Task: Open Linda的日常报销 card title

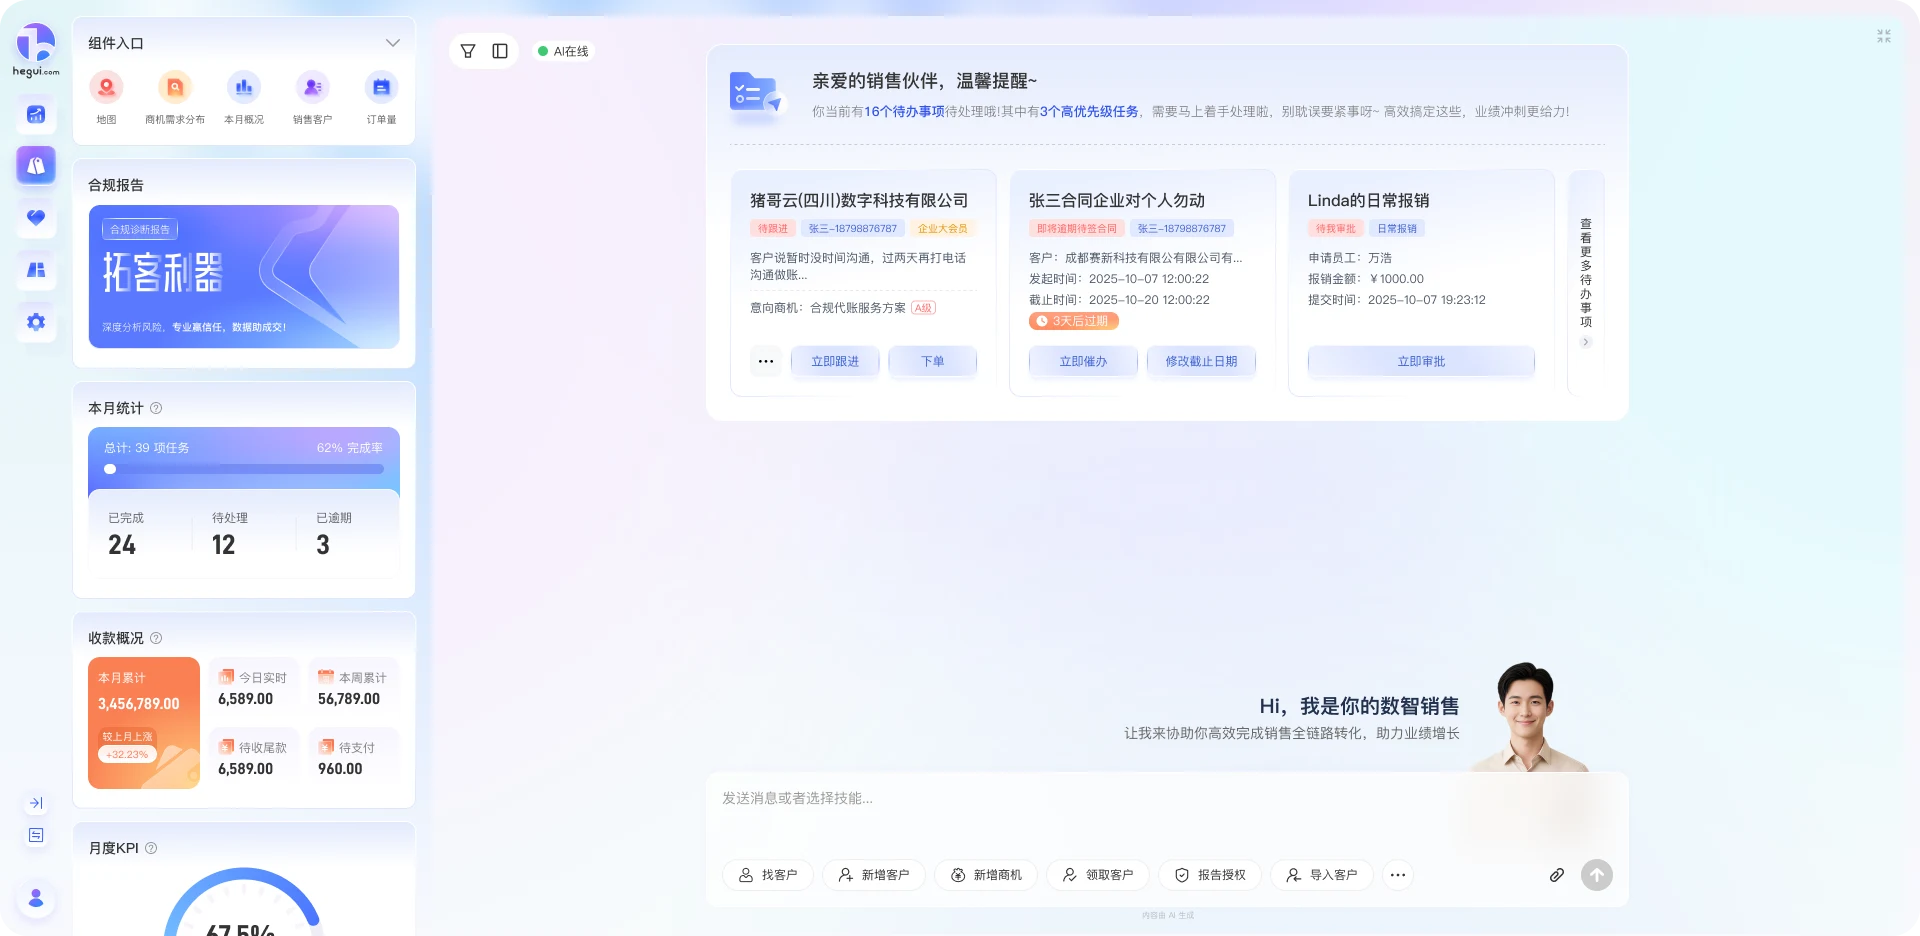Action: (1368, 201)
